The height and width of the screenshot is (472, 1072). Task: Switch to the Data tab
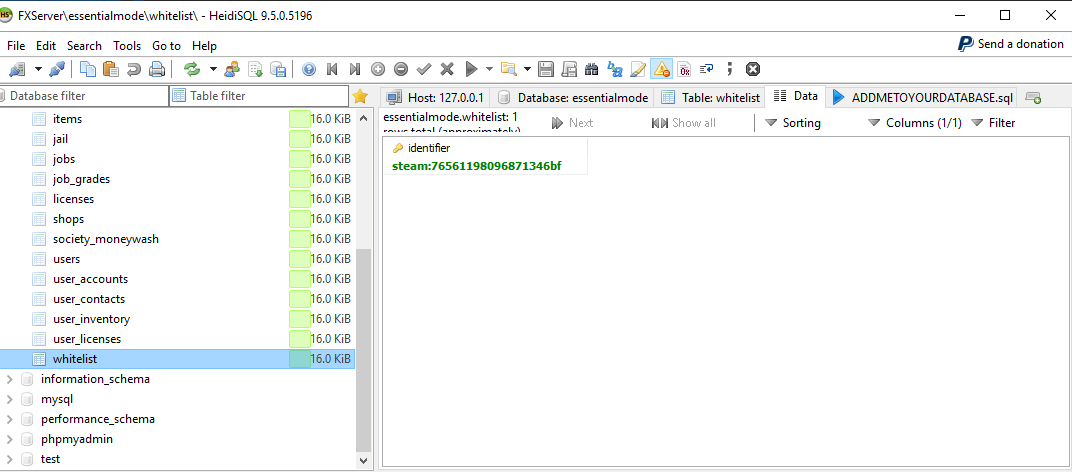click(796, 96)
